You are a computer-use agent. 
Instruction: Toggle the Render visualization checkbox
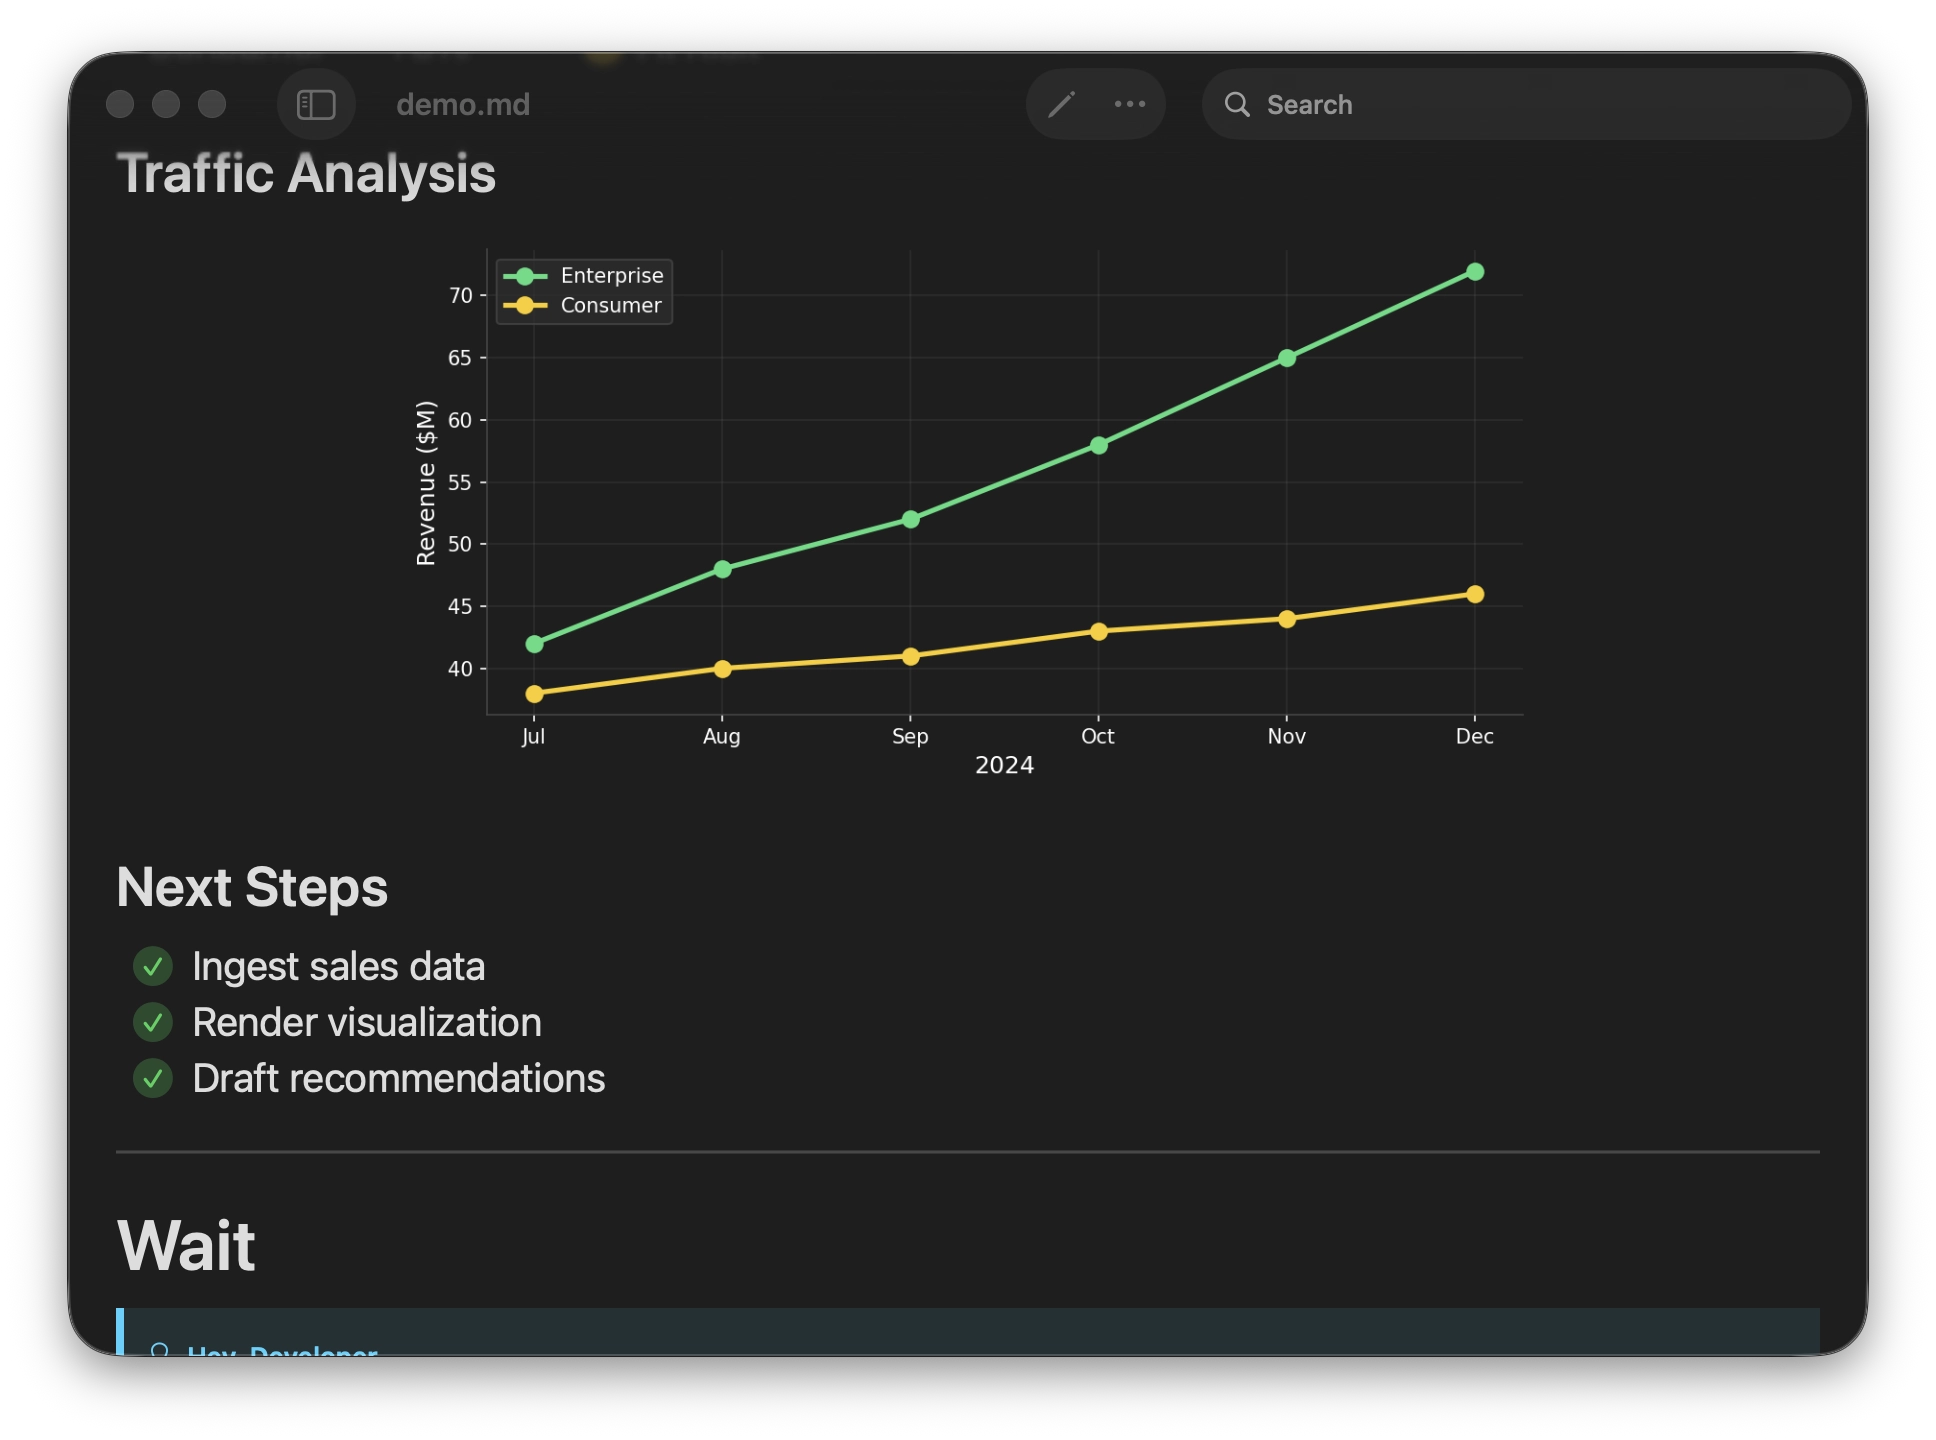pyautogui.click(x=153, y=1023)
